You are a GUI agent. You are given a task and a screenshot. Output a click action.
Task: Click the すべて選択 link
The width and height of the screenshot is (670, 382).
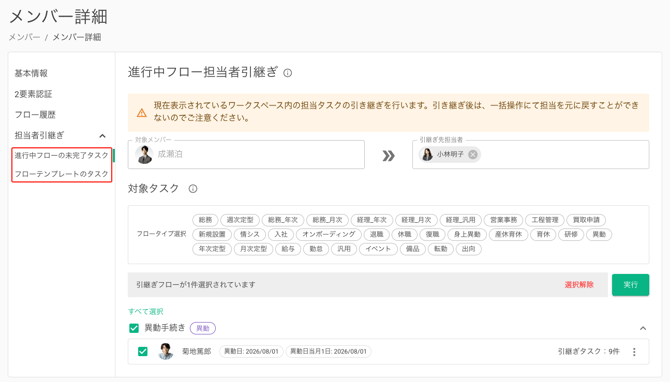coord(146,311)
